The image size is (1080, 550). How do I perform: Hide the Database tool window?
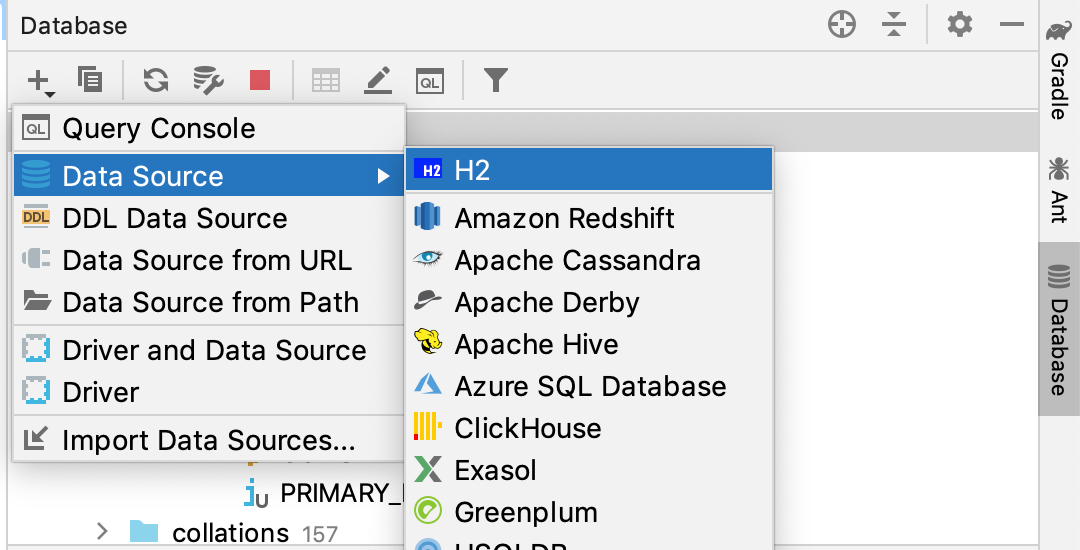[1012, 25]
